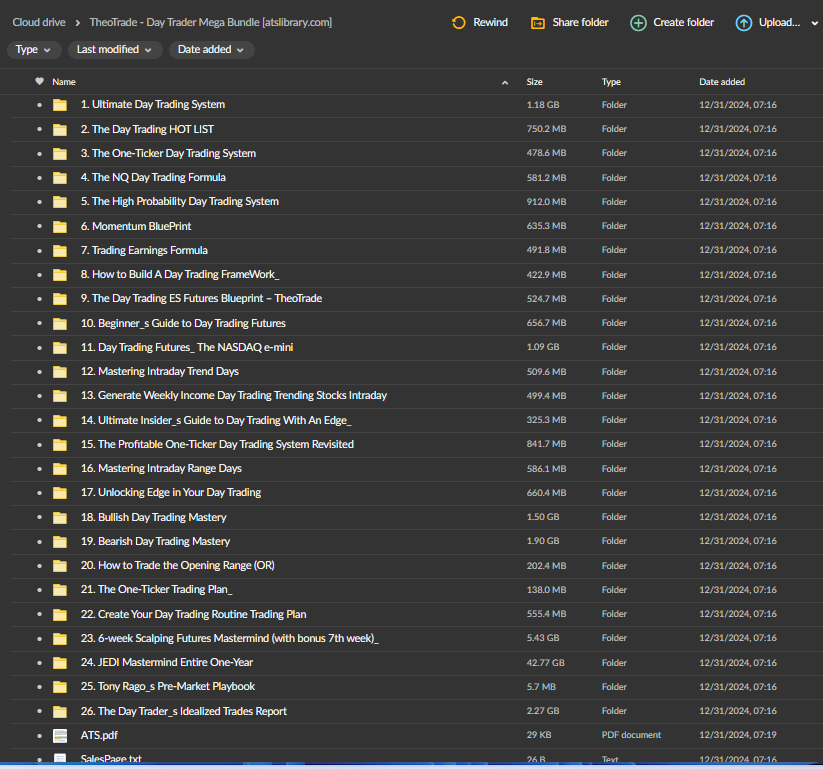Click the folder icon for Ultimate Day Trading System

click(59, 104)
